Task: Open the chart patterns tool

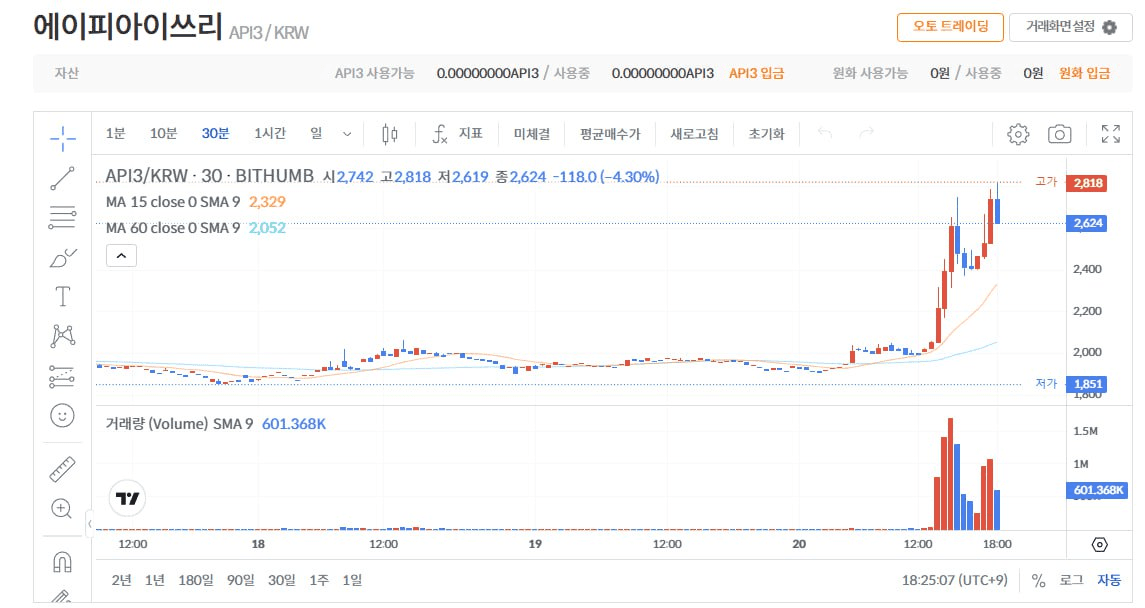Action: tap(63, 336)
